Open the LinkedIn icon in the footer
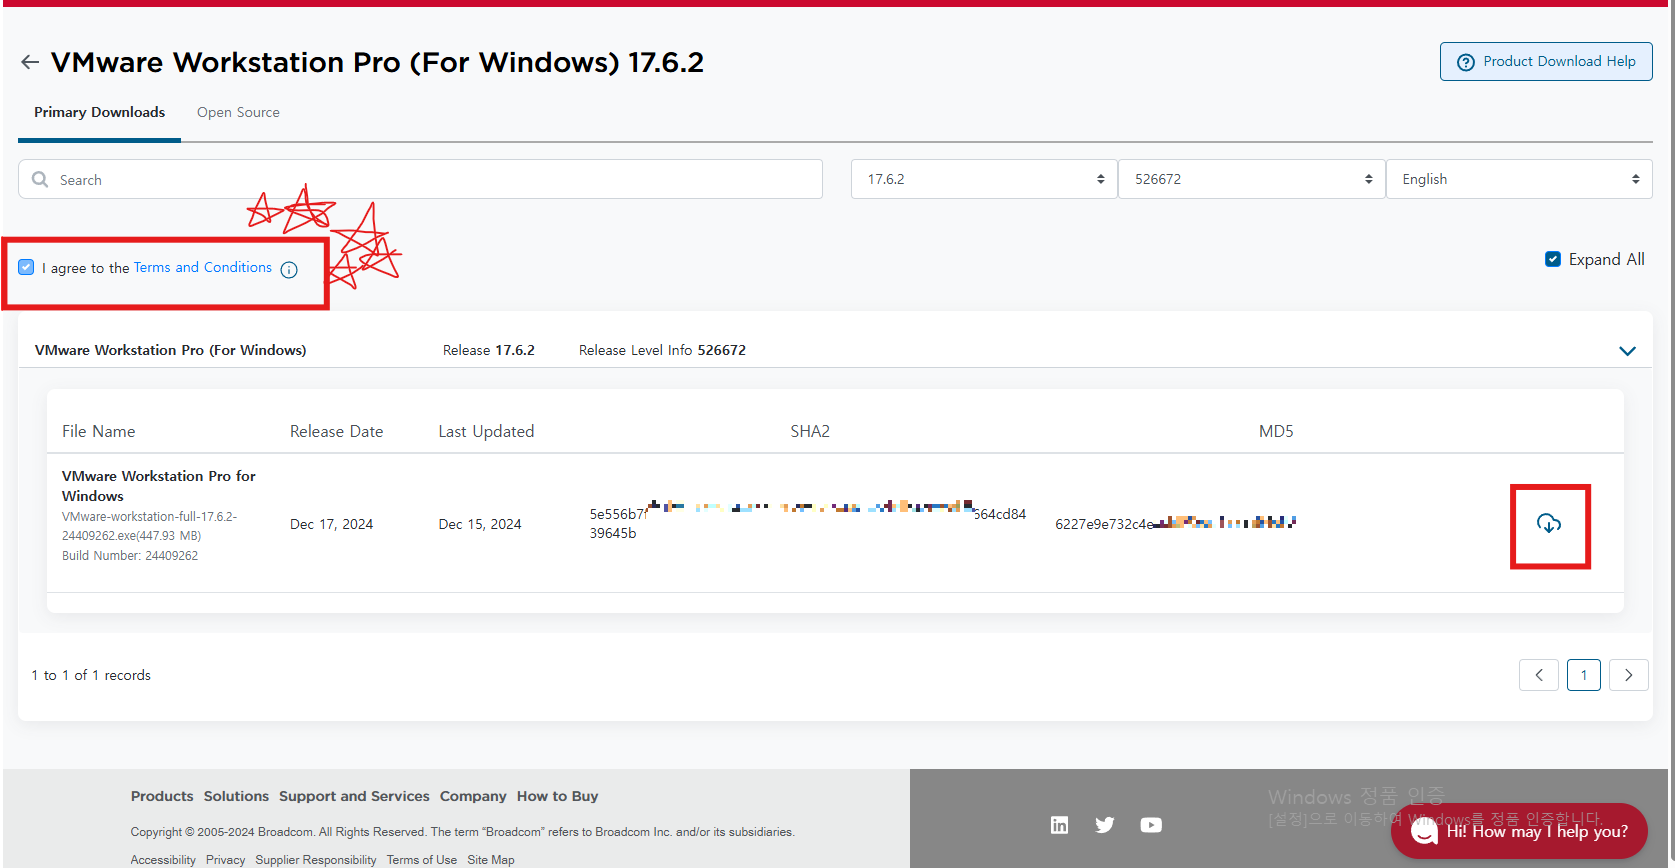The image size is (1675, 868). coord(1059,825)
